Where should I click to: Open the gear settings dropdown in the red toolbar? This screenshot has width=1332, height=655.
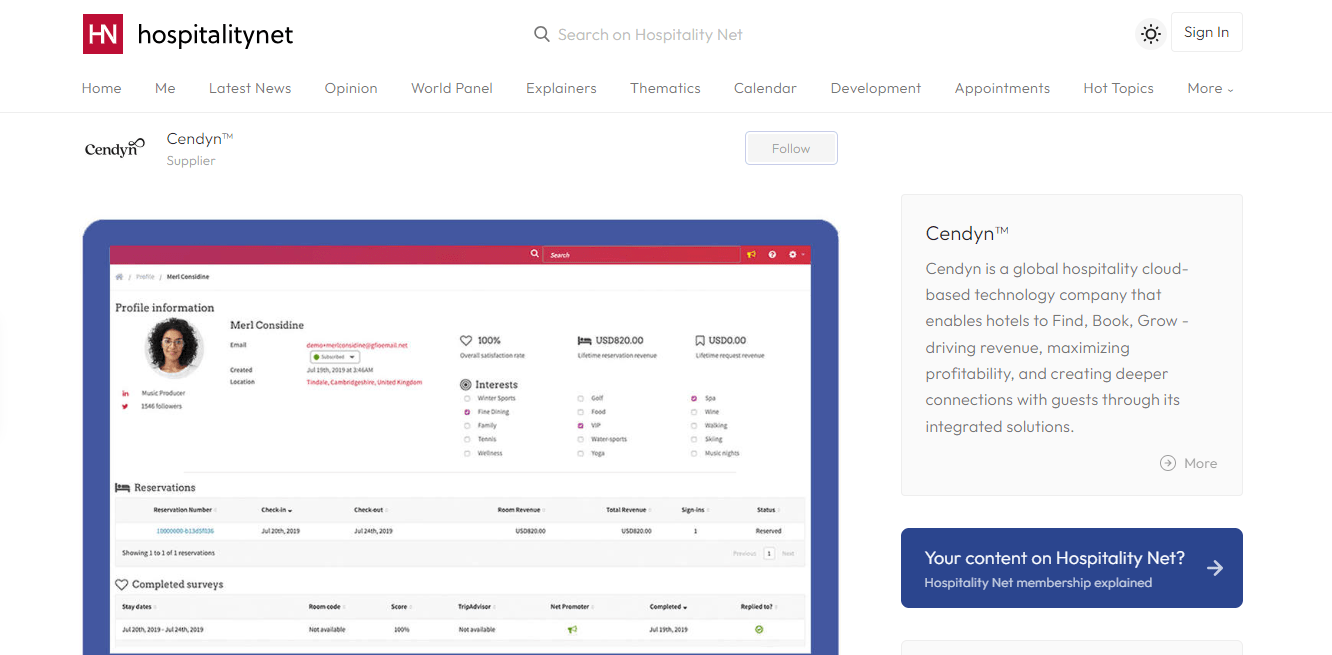coord(796,254)
